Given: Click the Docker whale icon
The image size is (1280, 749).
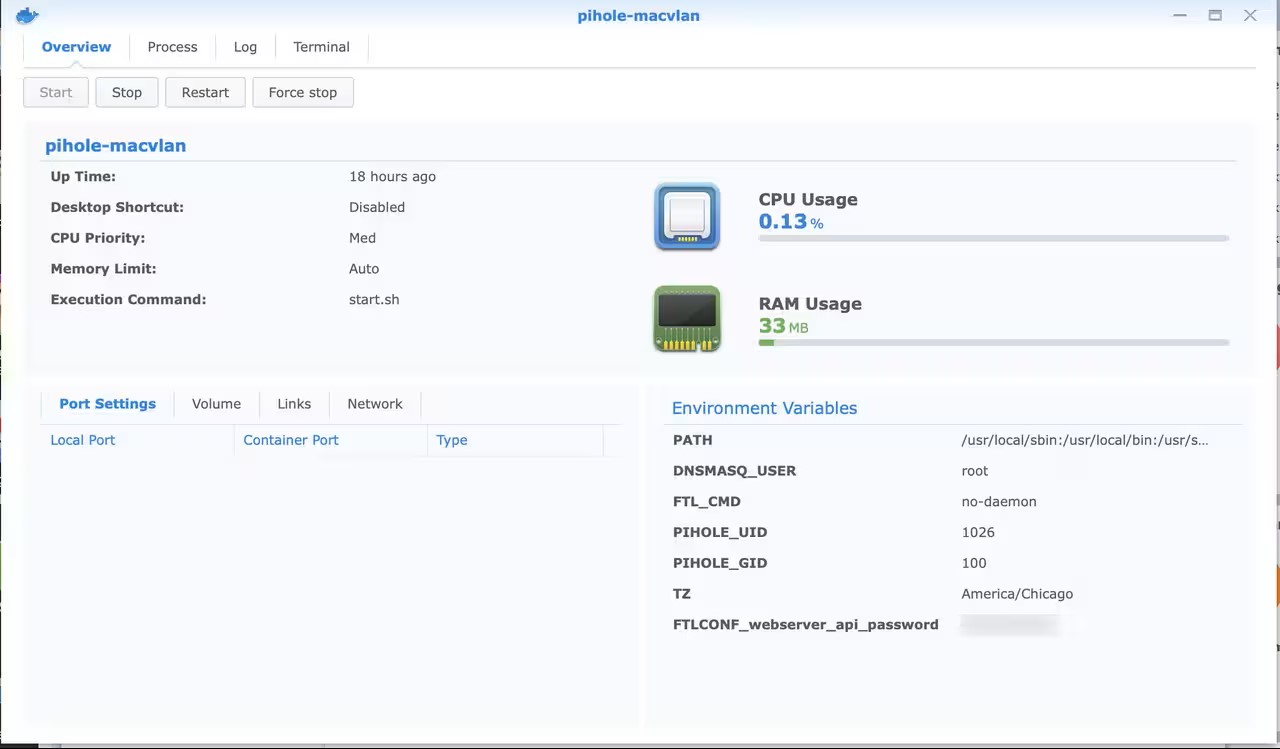Looking at the screenshot, I should pos(27,15).
